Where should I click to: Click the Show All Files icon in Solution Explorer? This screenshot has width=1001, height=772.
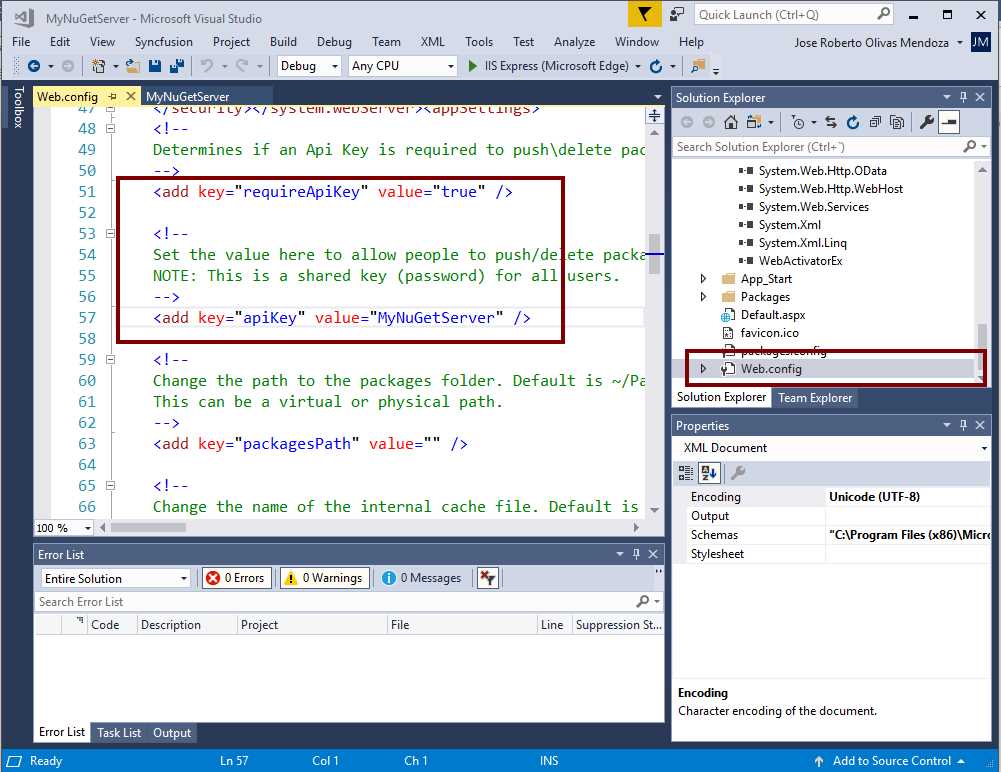[x=897, y=122]
